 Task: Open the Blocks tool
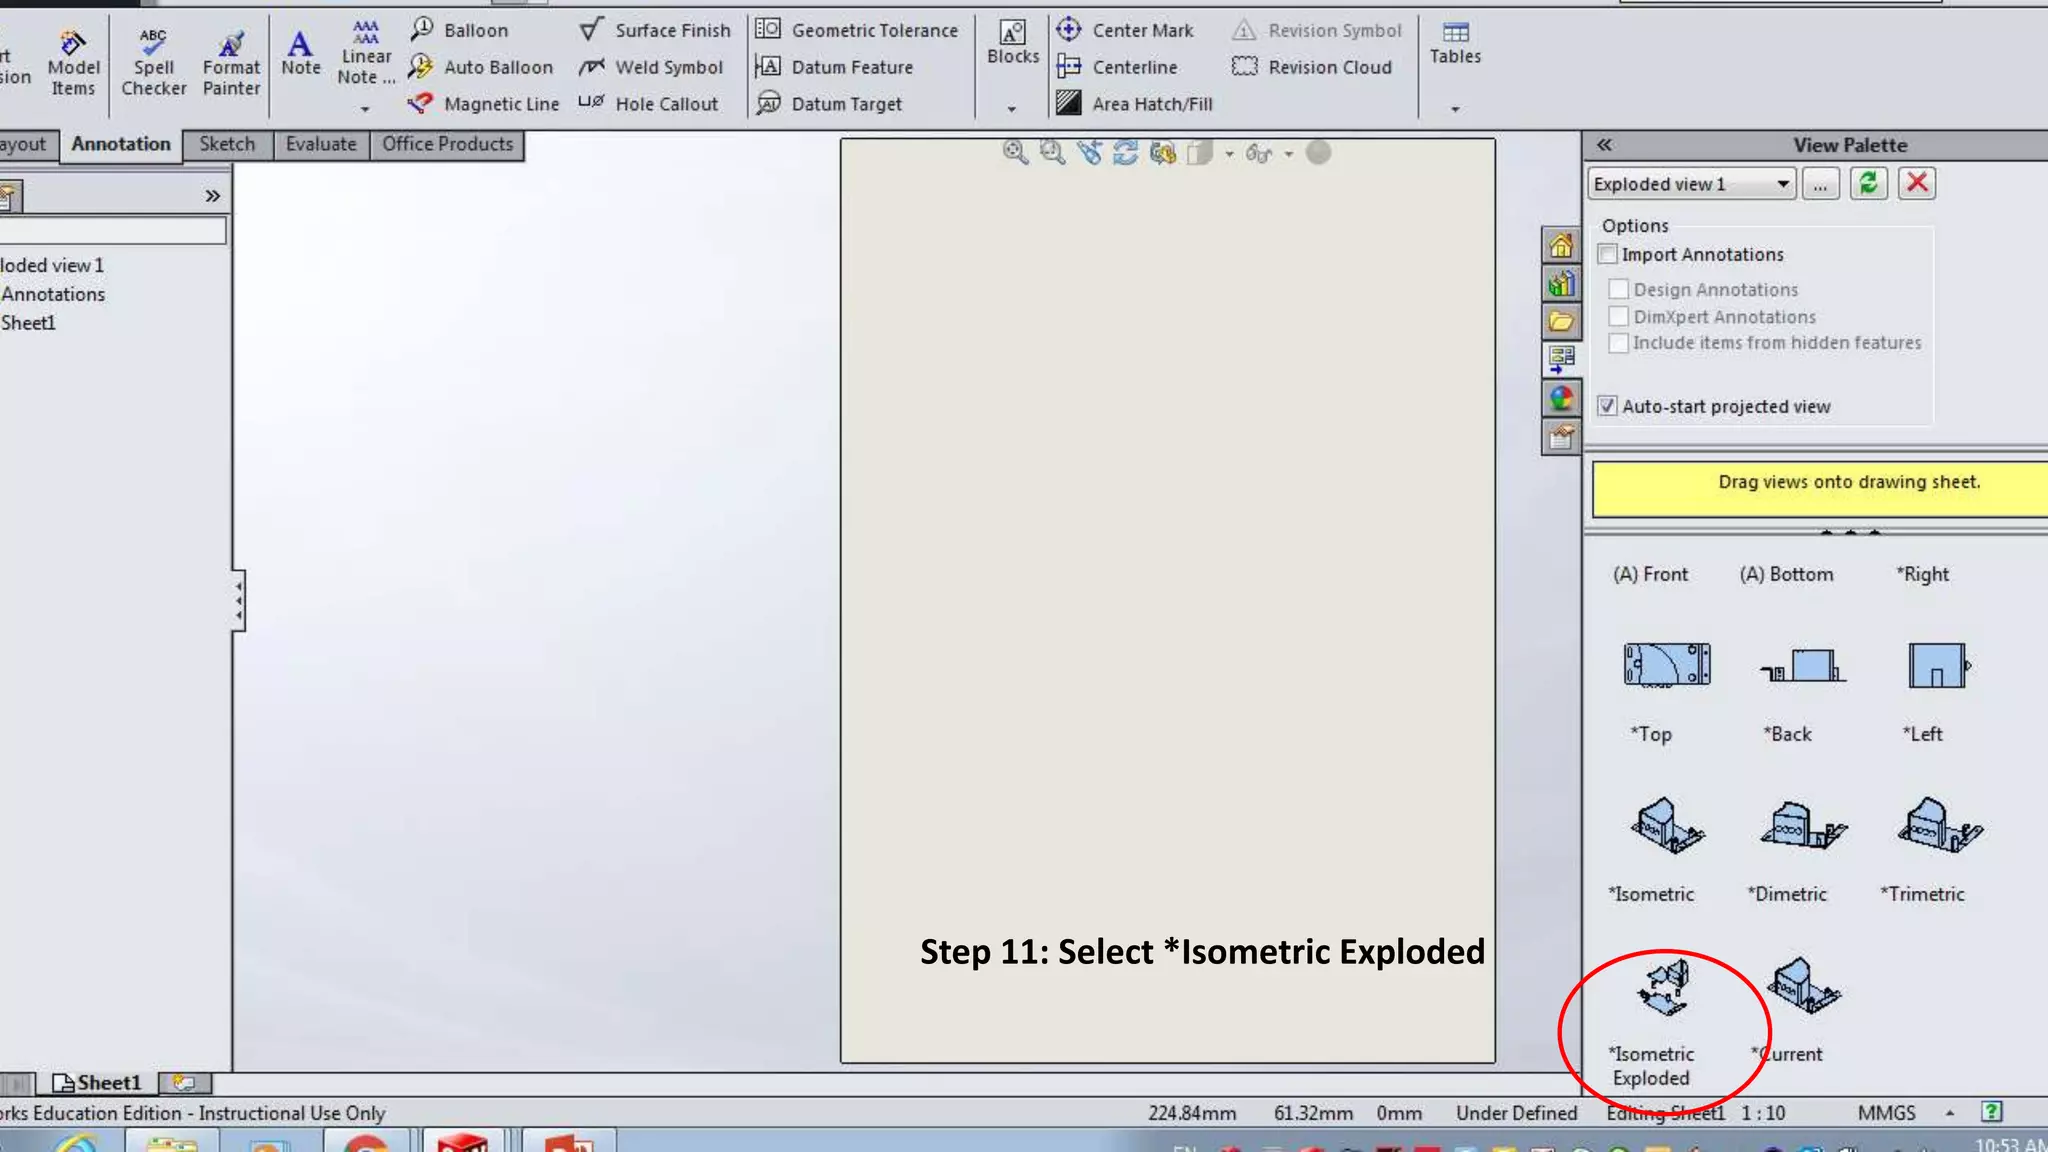[1013, 43]
